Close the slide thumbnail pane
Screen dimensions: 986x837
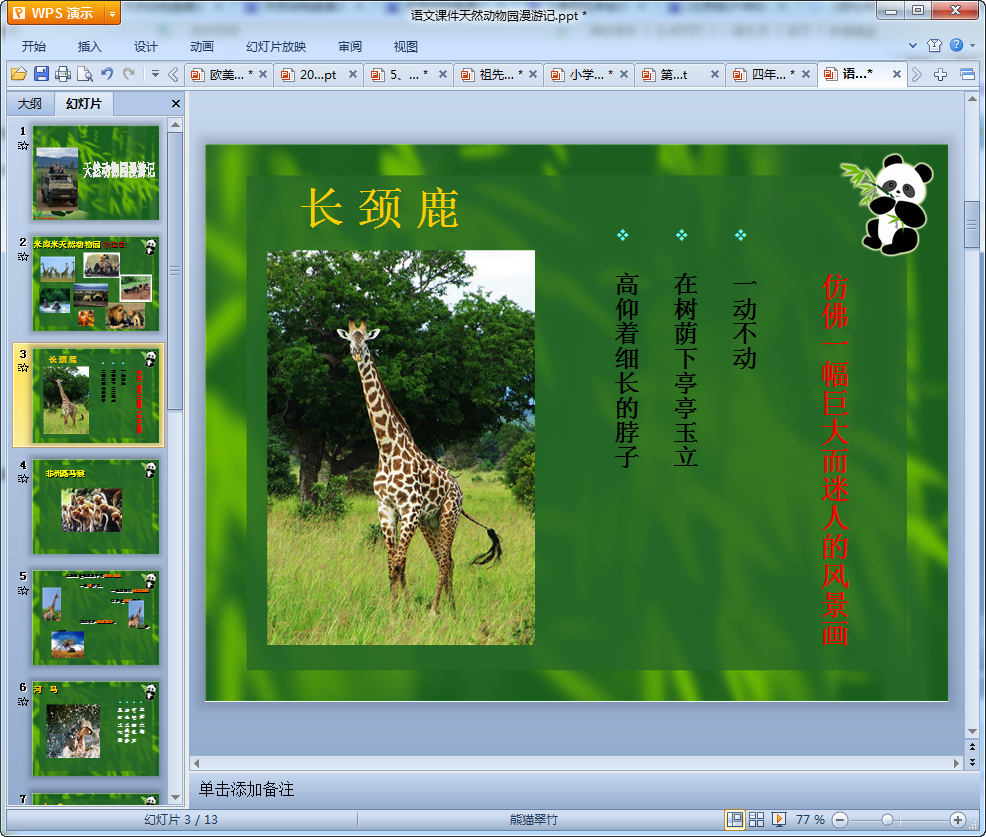[x=176, y=104]
